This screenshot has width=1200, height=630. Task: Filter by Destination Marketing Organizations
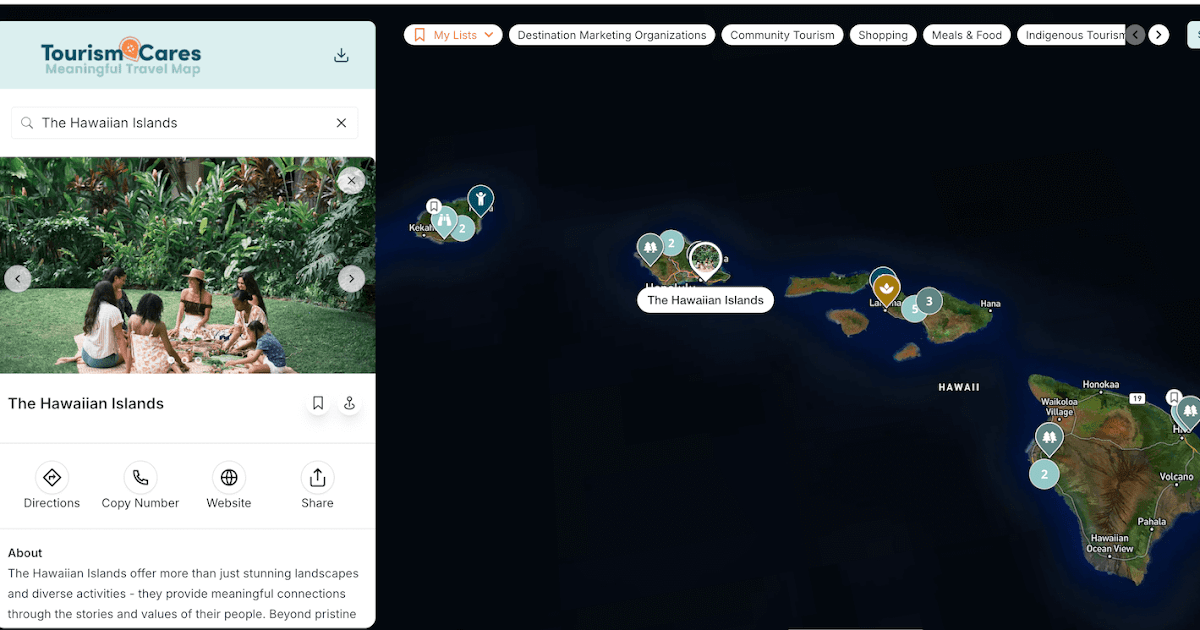click(612, 35)
